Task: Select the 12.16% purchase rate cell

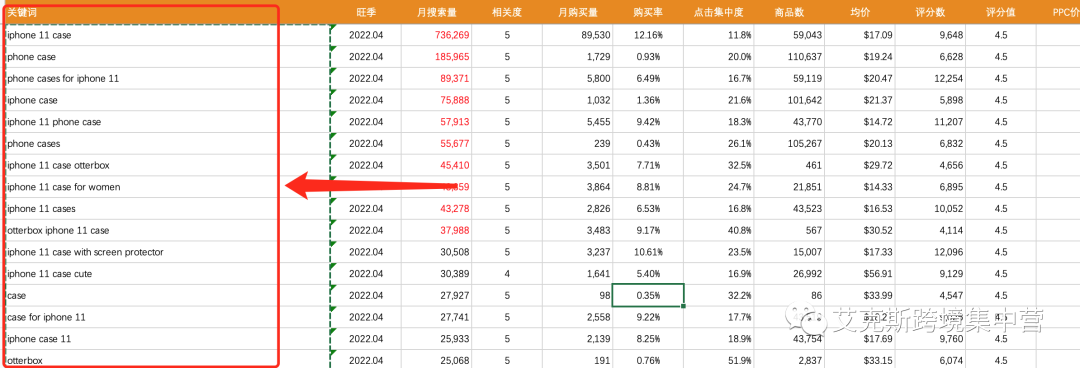Action: pos(648,35)
